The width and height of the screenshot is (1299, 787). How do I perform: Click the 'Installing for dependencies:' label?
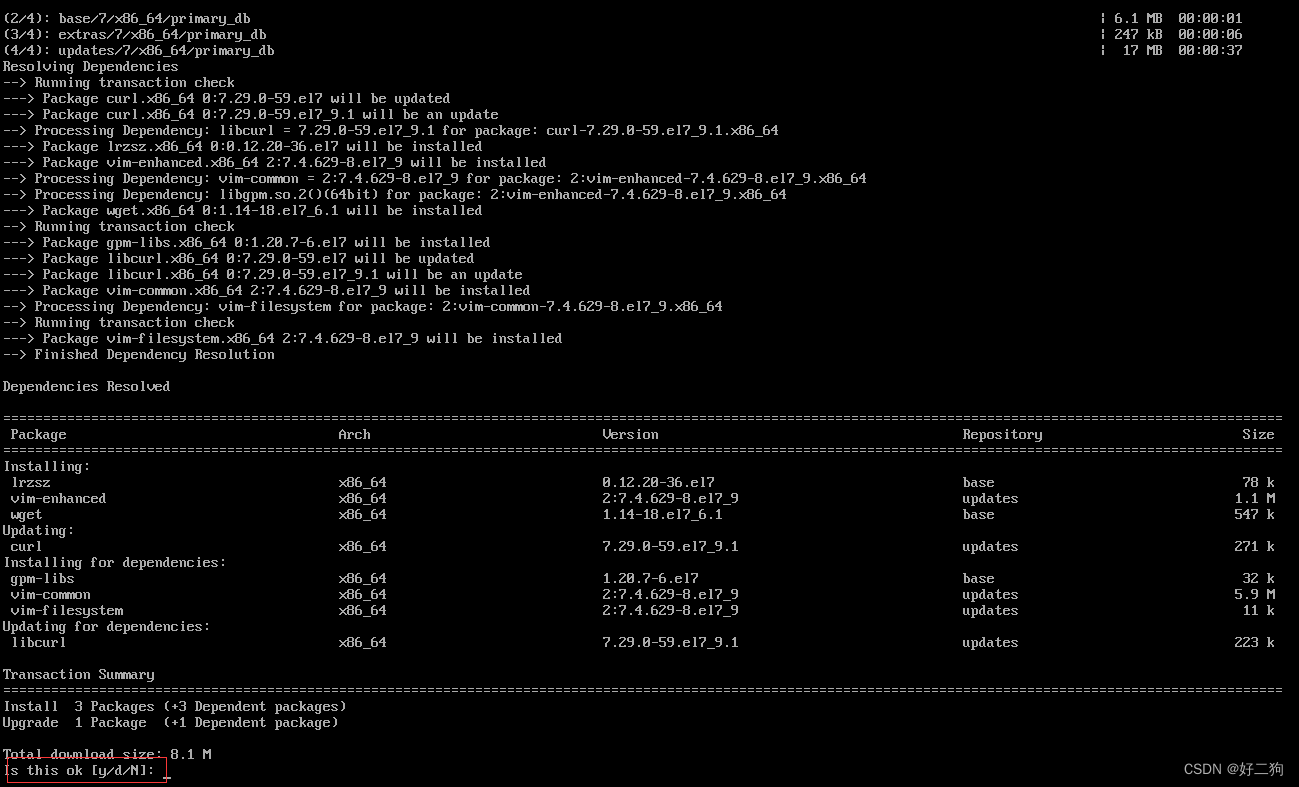click(x=114, y=563)
